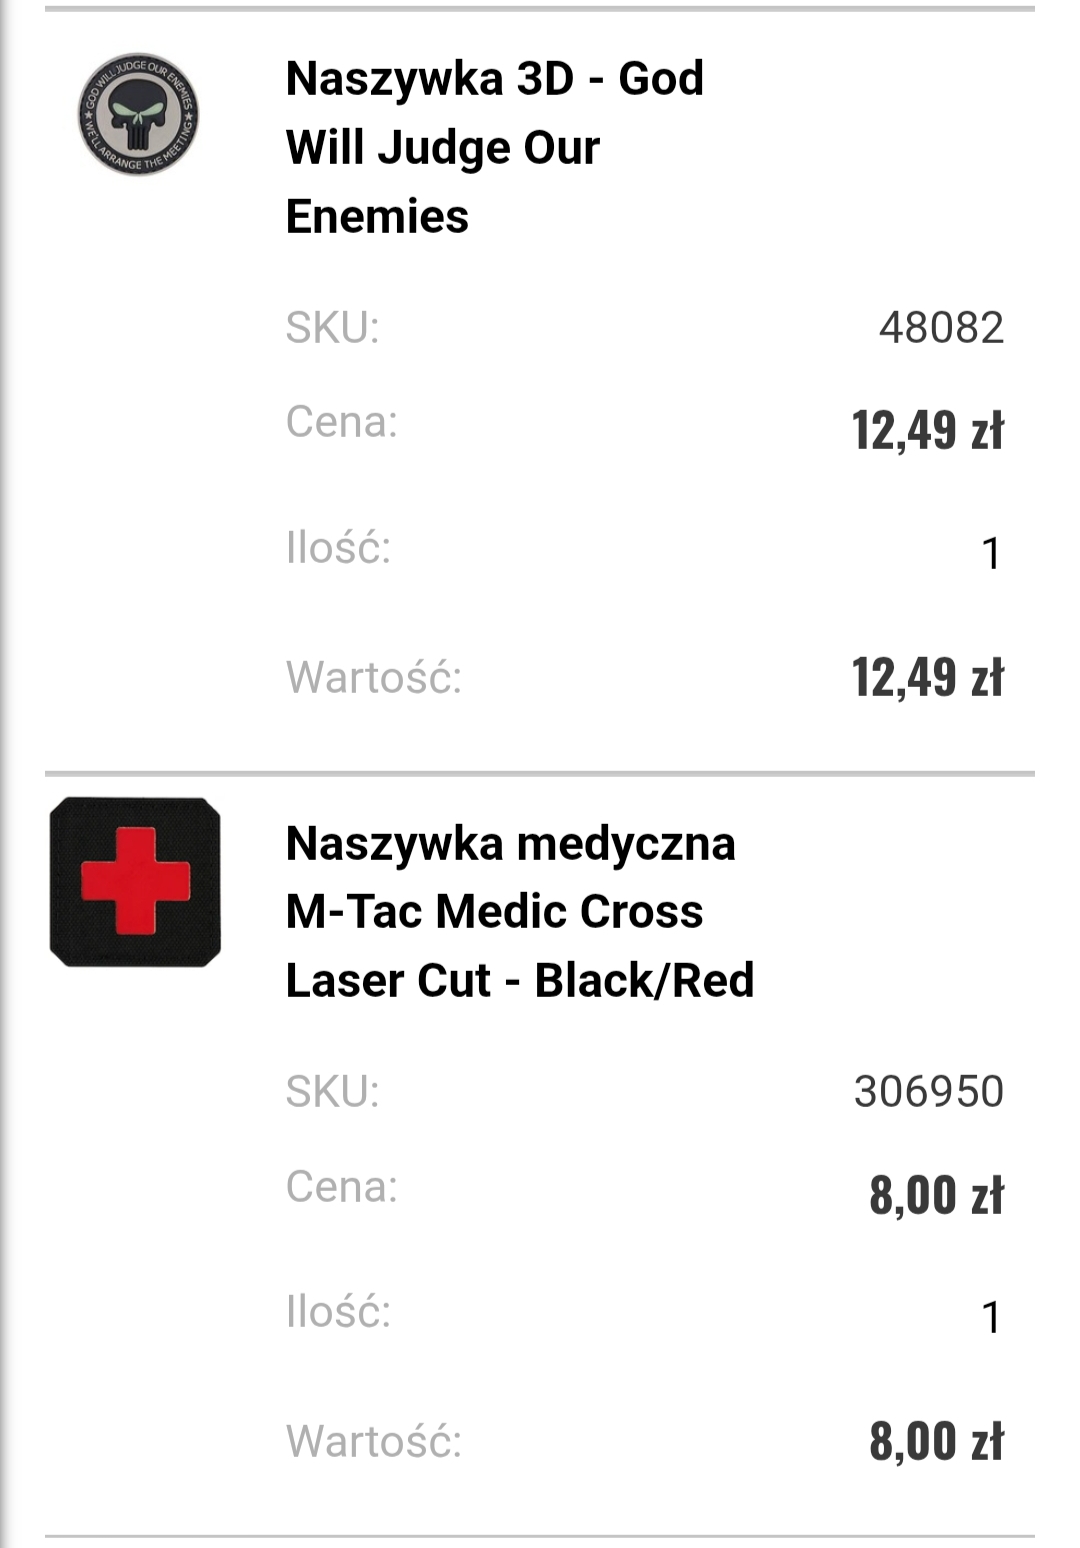Viewport: 1080px width, 1548px height.
Task: Click the Cena label of the God Will Judge patch
Action: tap(342, 422)
